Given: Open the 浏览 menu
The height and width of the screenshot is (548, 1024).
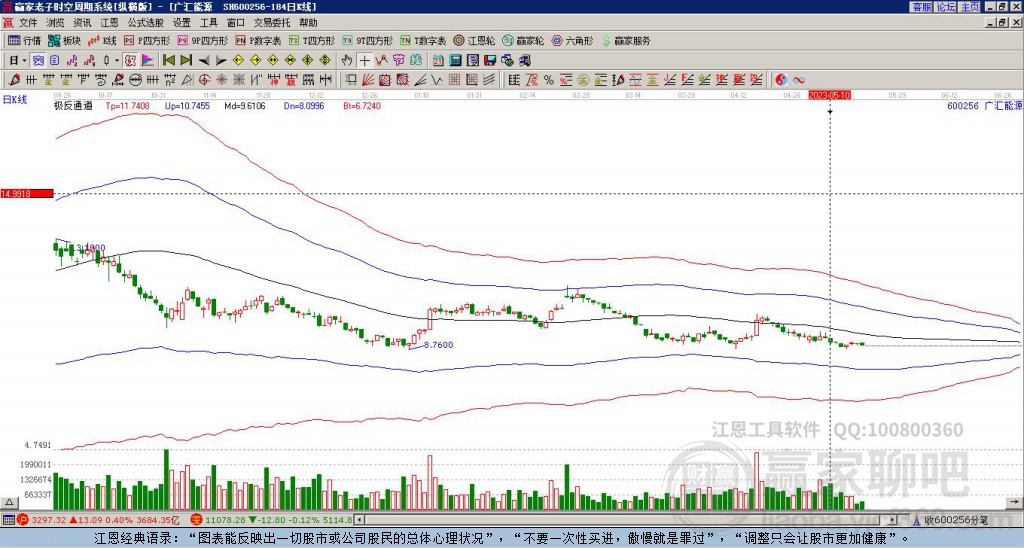Looking at the screenshot, I should point(56,23).
